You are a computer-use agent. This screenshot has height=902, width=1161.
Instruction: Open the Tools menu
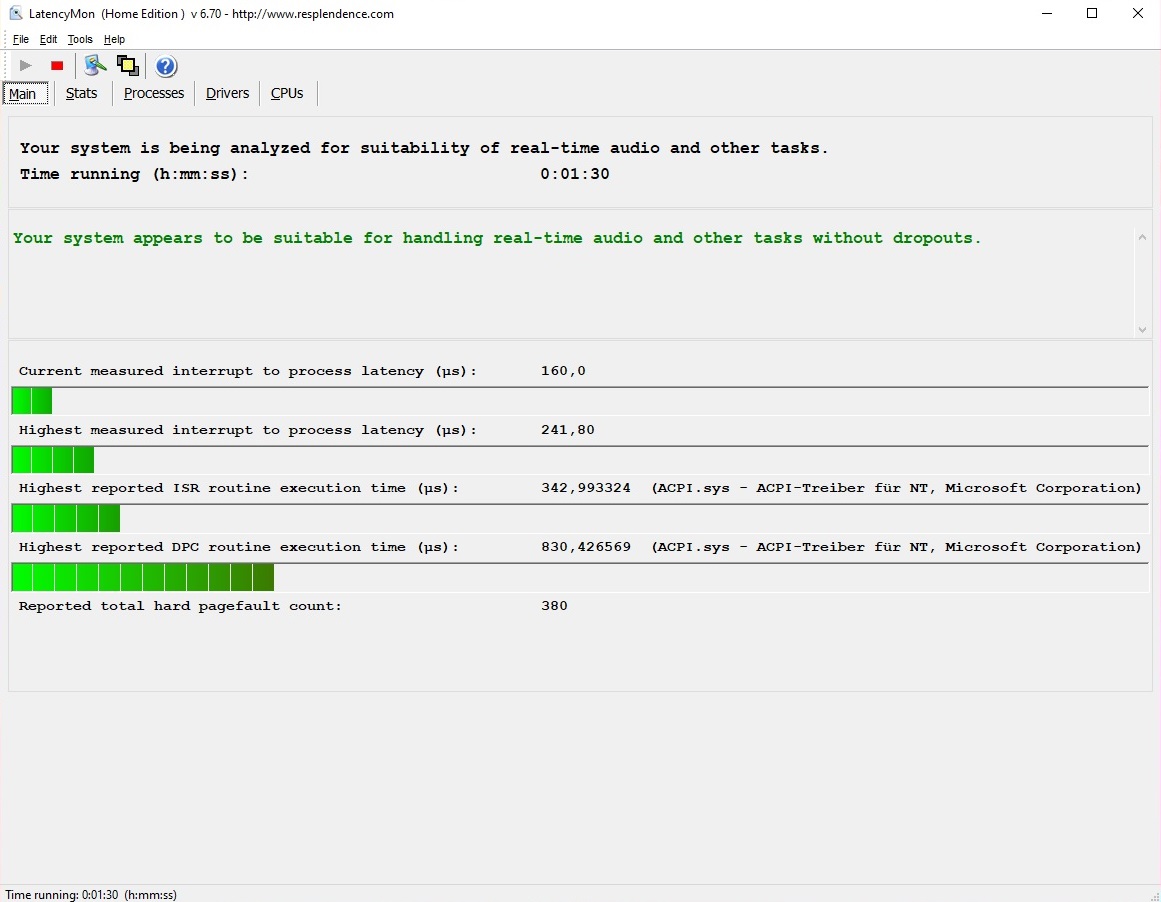point(80,39)
